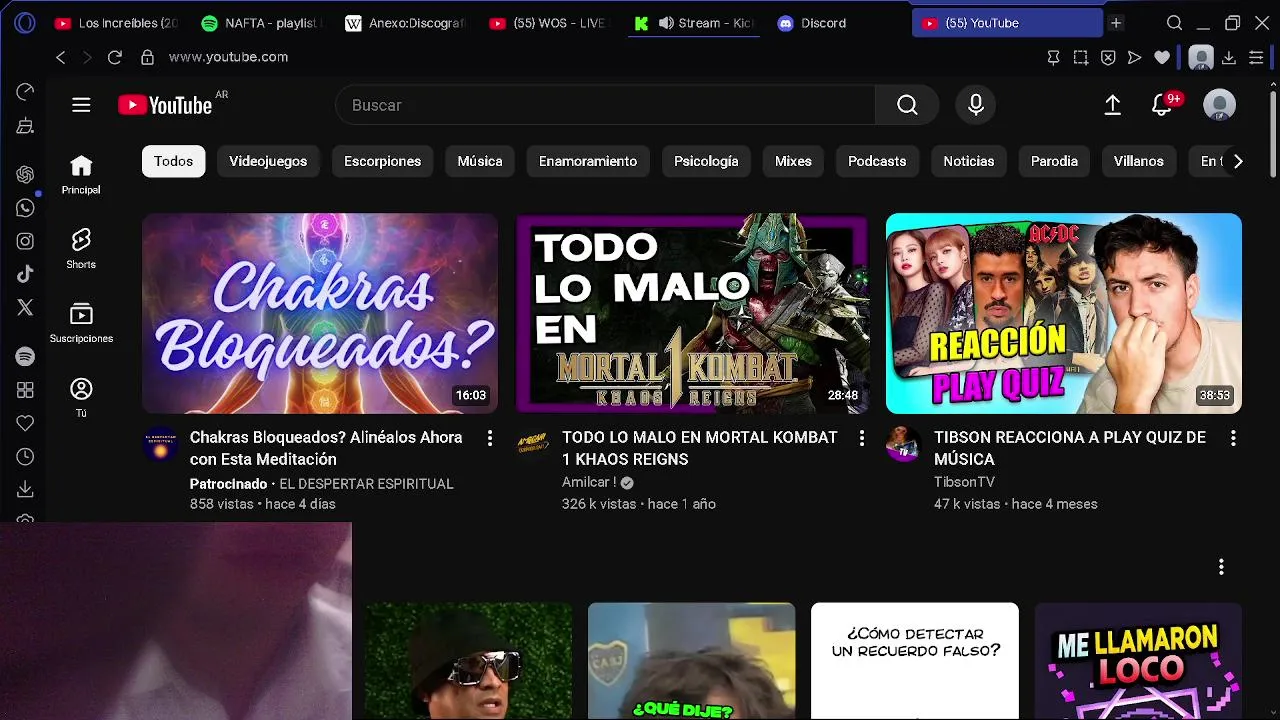
Task: Select the 'Podcasts' filter chip
Action: tap(877, 161)
